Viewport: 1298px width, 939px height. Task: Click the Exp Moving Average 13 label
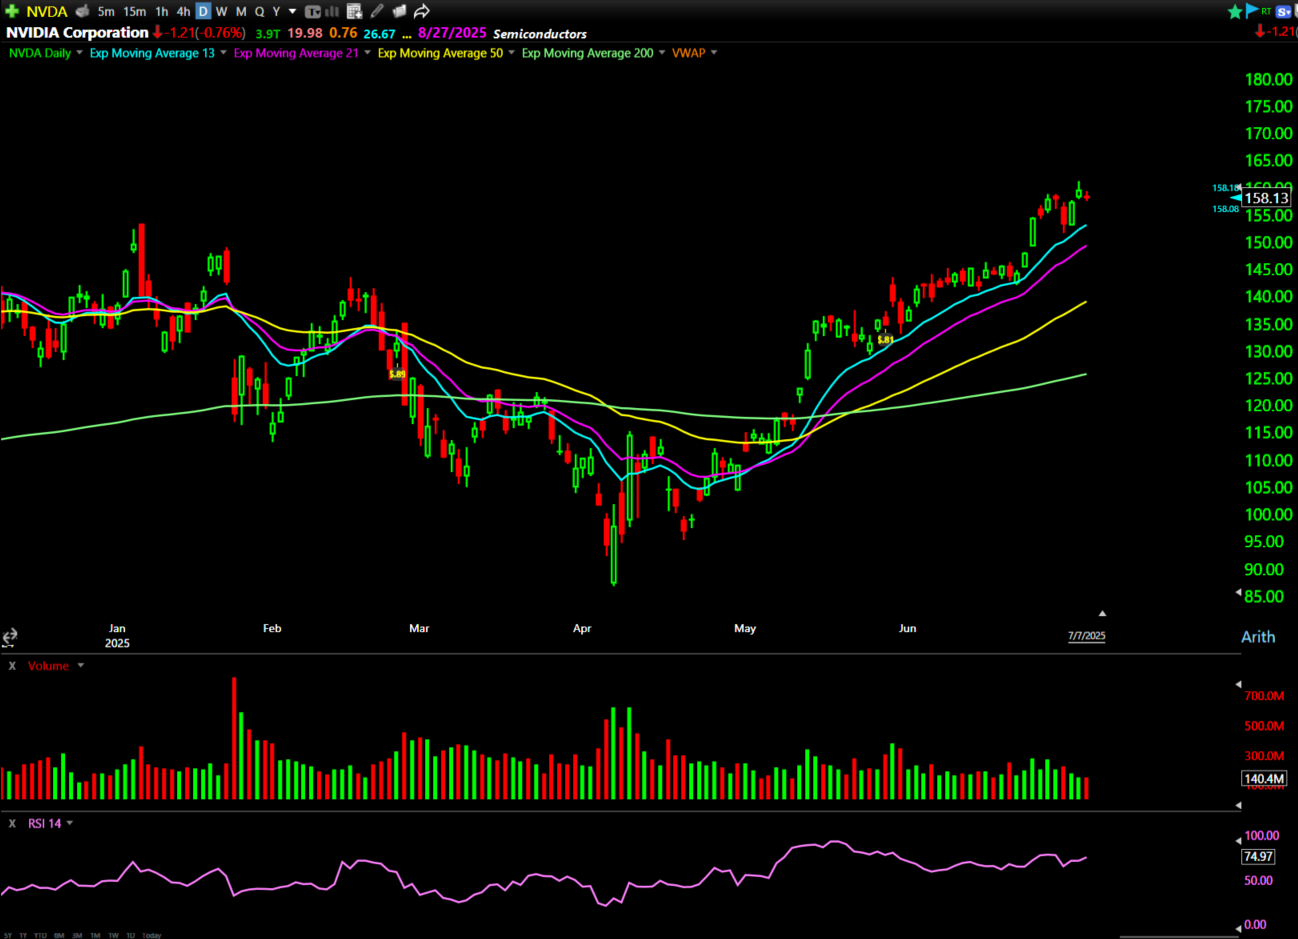(152, 53)
